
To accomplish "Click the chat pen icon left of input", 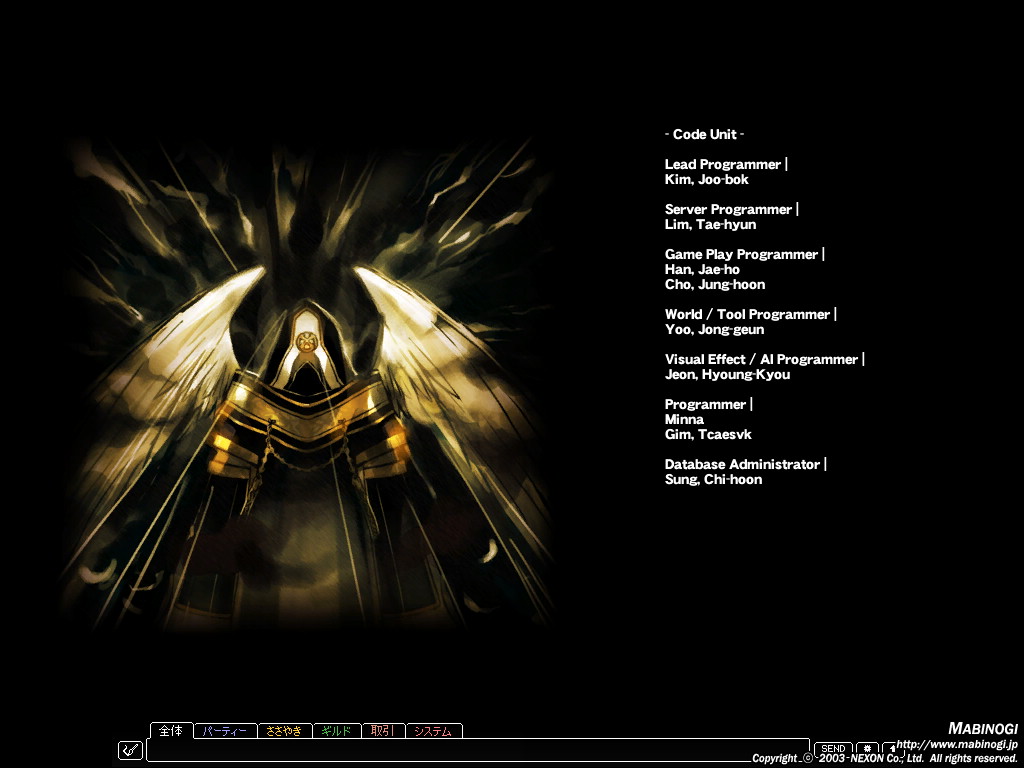I will coord(131,750).
